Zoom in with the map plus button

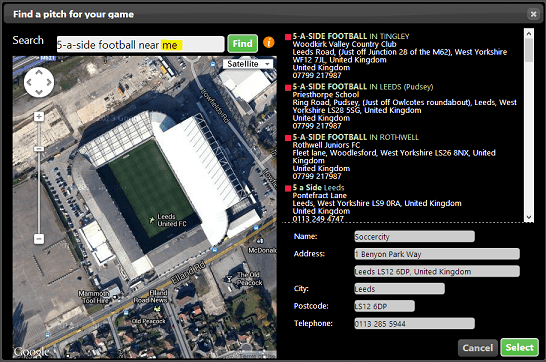(39, 116)
